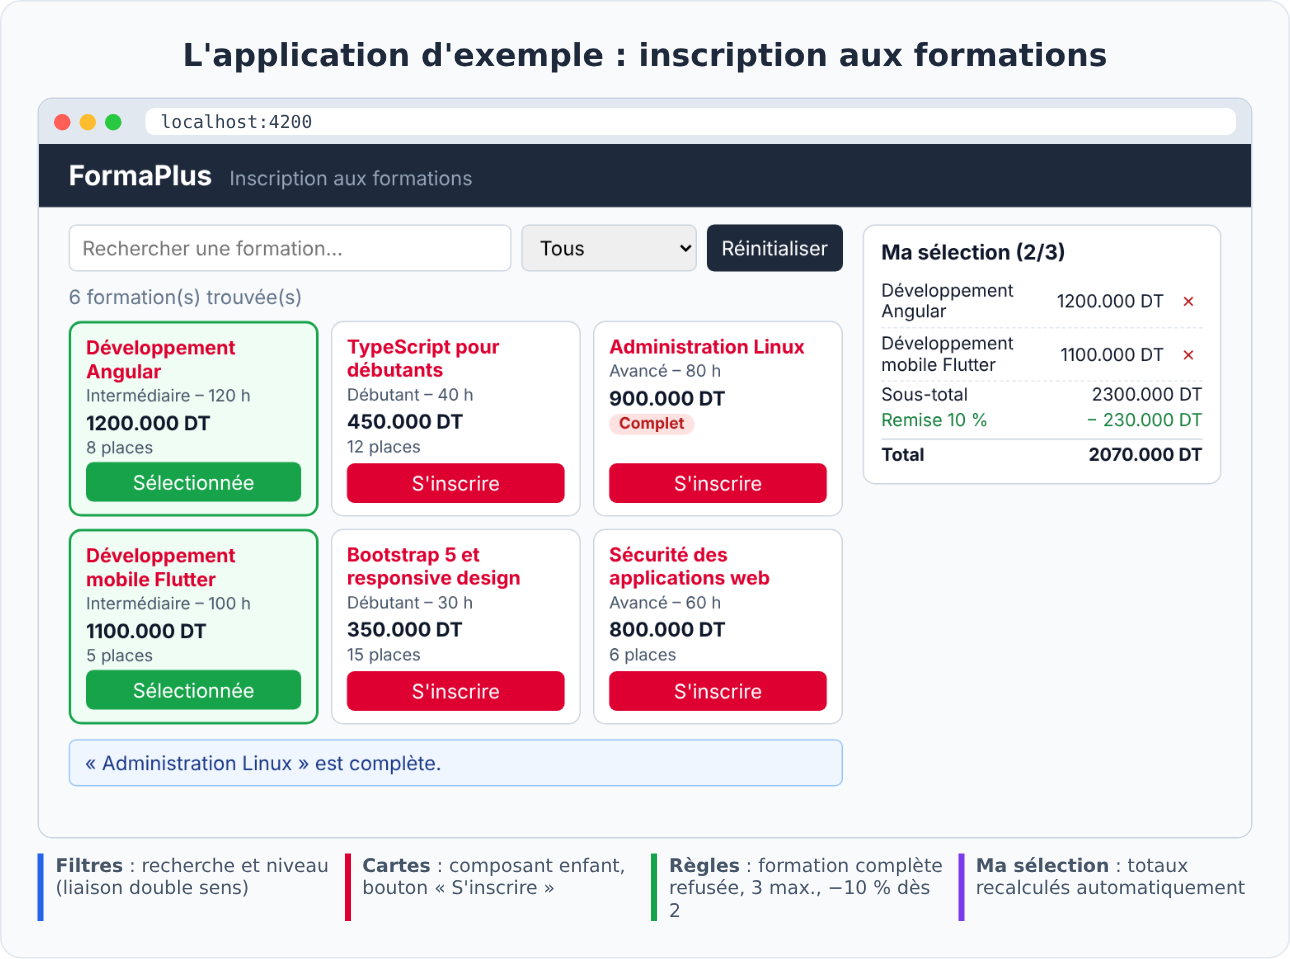Click the yellow window minimize dot
This screenshot has height=959, width=1290.
tap(88, 122)
